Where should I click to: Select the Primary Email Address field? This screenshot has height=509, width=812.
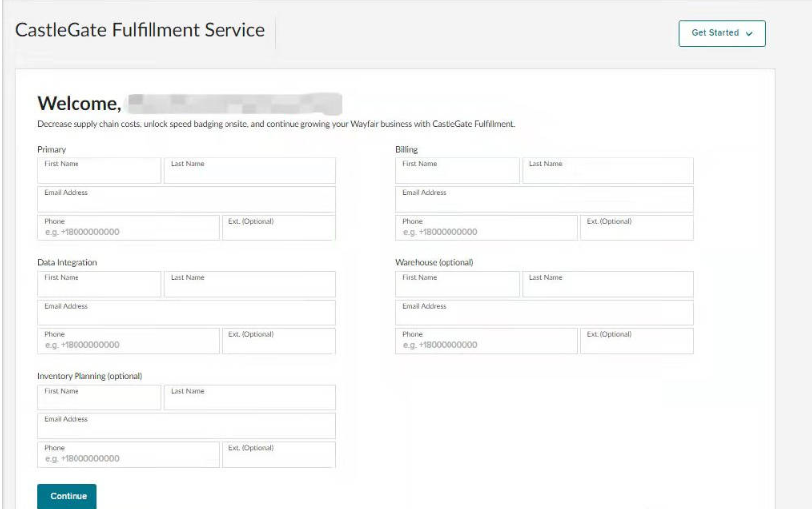click(186, 199)
